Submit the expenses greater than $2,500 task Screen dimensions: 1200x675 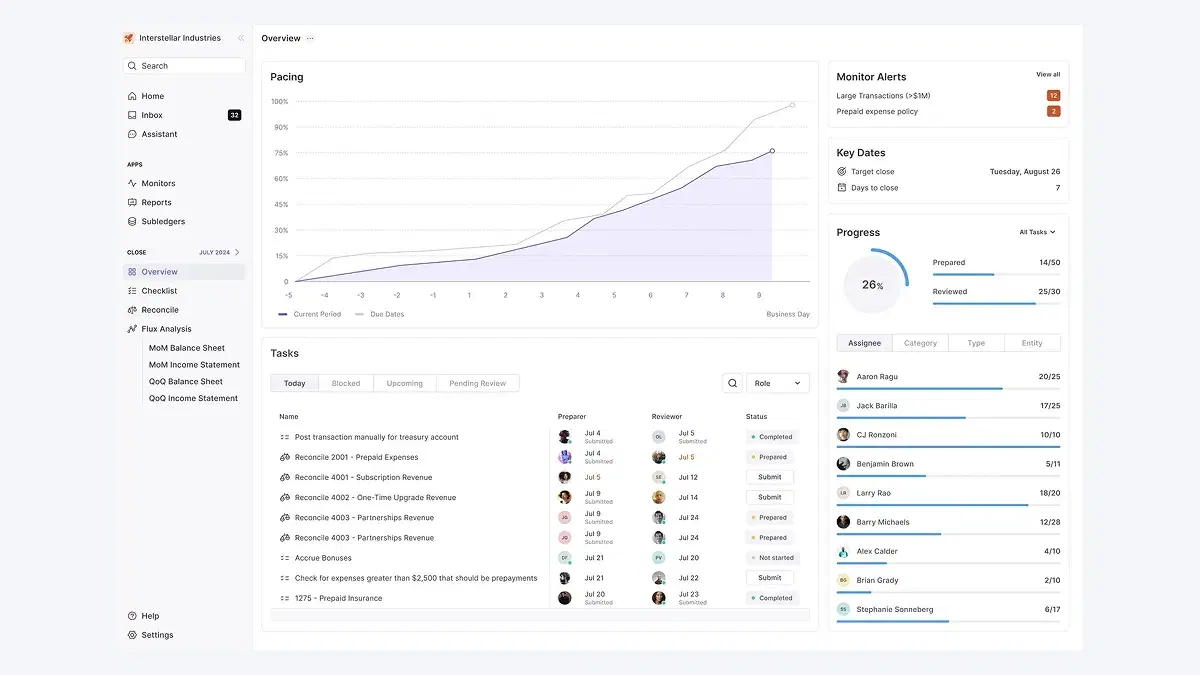point(770,578)
